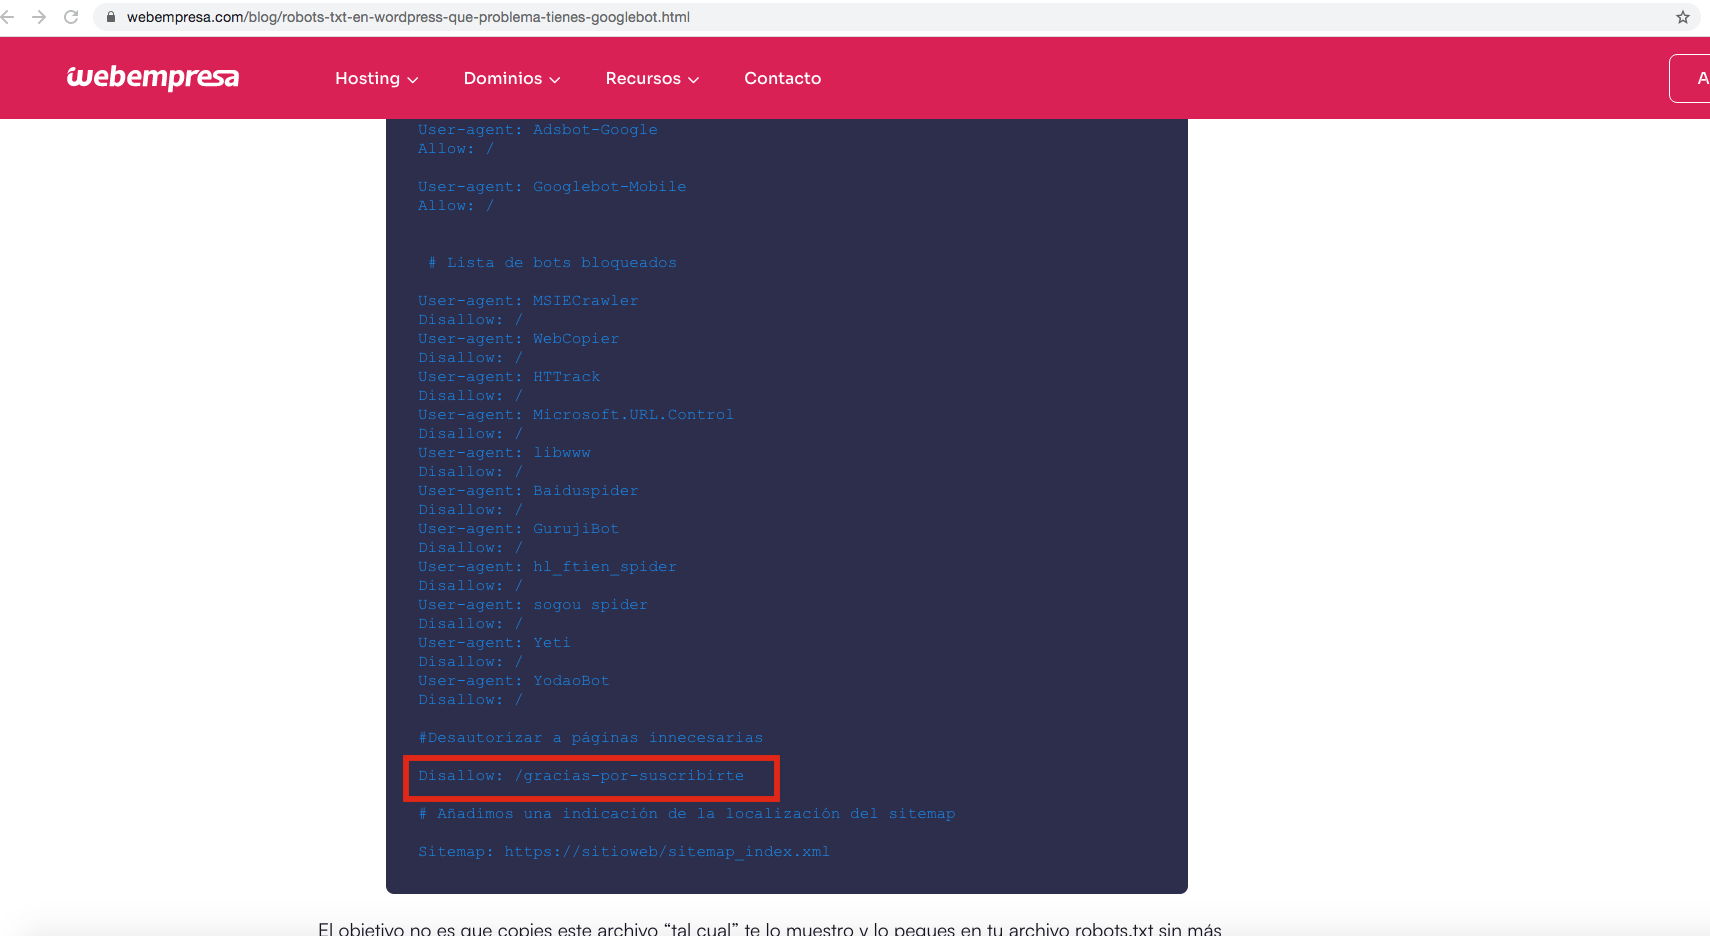Click the 'User-agent: Microsoft.URL.Control' line
1710x936 pixels.
pos(576,415)
